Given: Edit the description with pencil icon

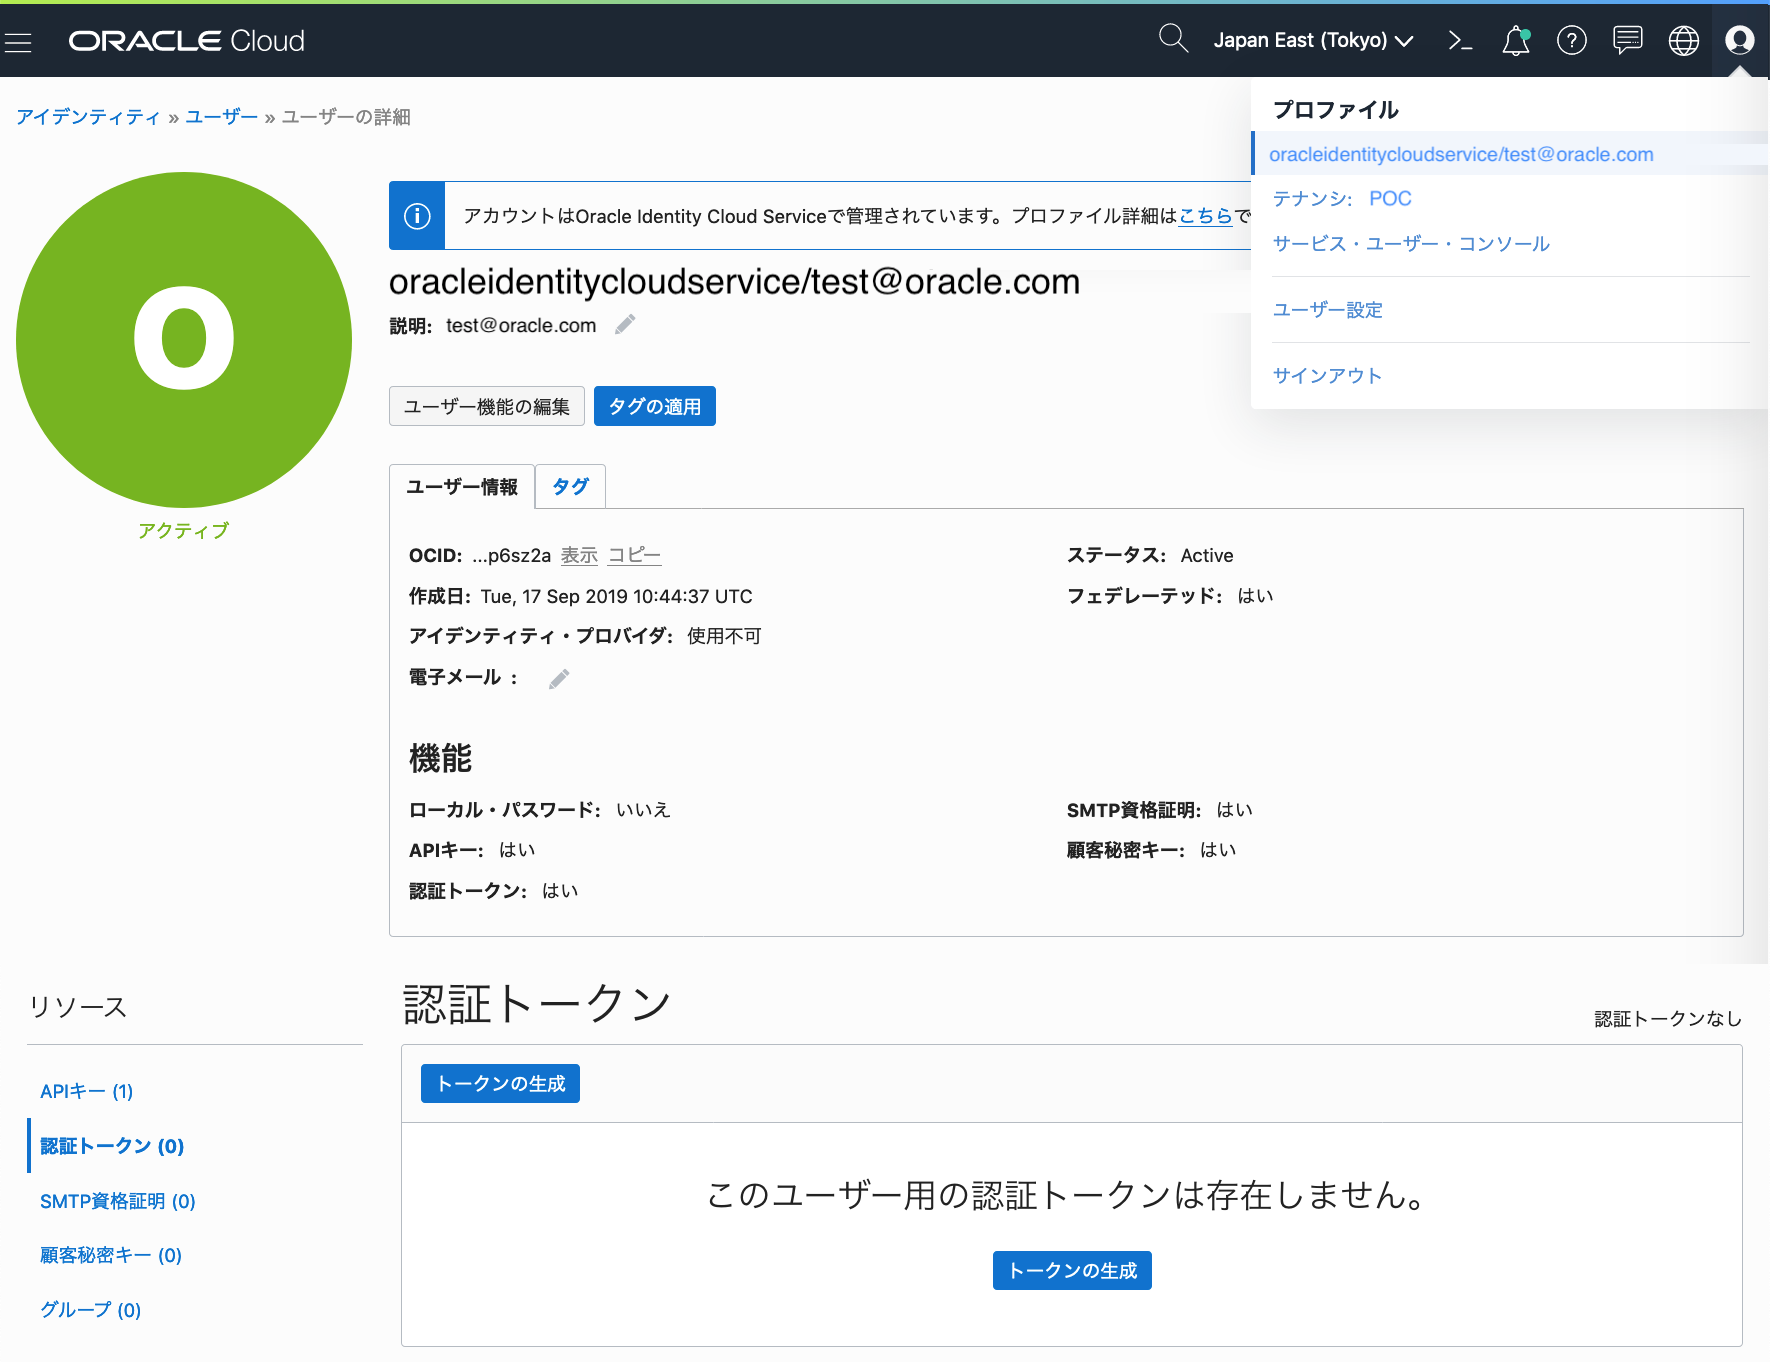Looking at the screenshot, I should 625,325.
